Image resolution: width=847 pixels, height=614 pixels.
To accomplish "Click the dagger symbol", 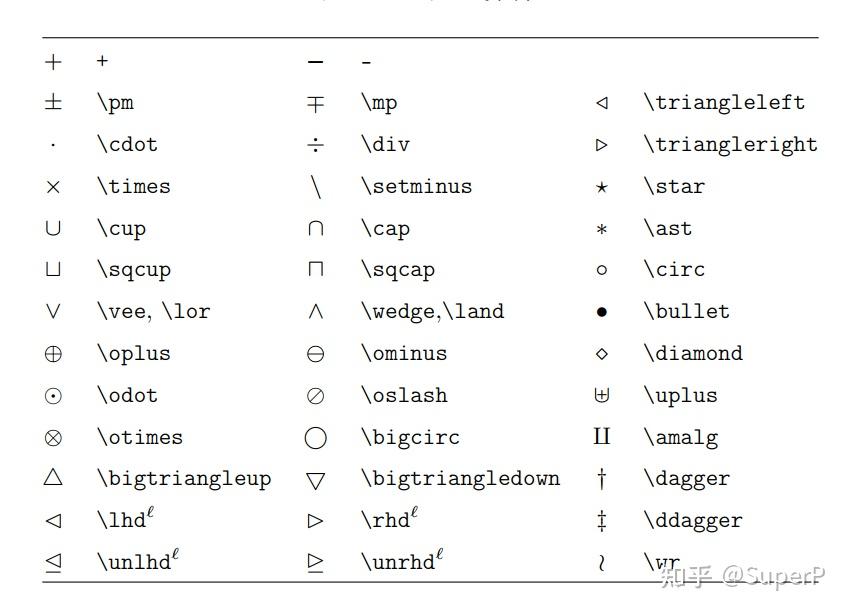I will click(x=601, y=479).
